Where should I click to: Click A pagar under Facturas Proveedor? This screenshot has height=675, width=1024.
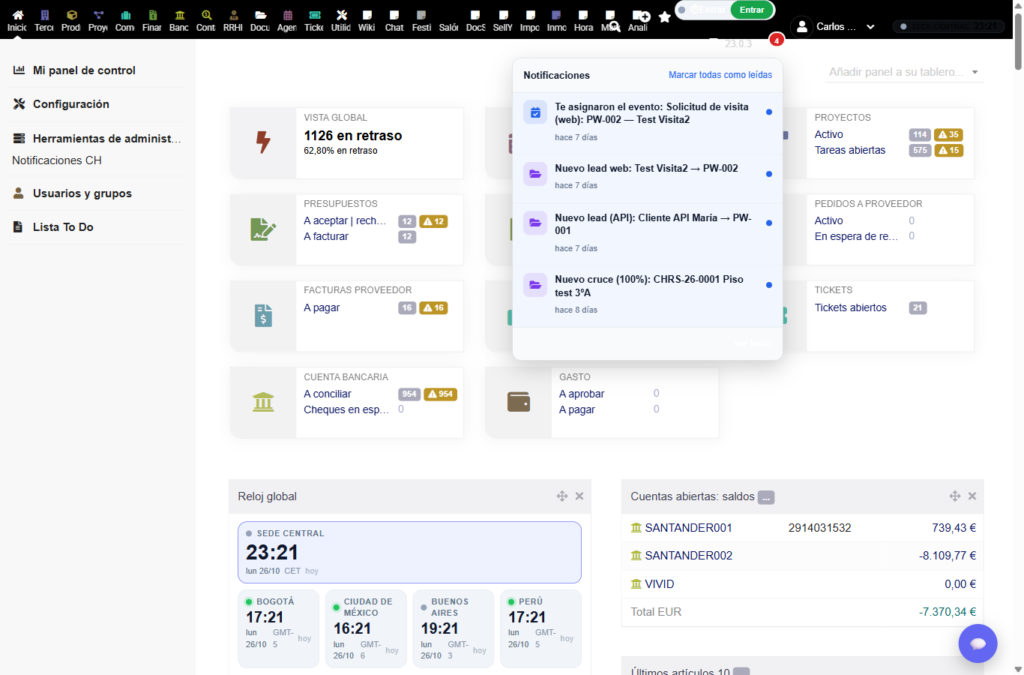(x=321, y=307)
